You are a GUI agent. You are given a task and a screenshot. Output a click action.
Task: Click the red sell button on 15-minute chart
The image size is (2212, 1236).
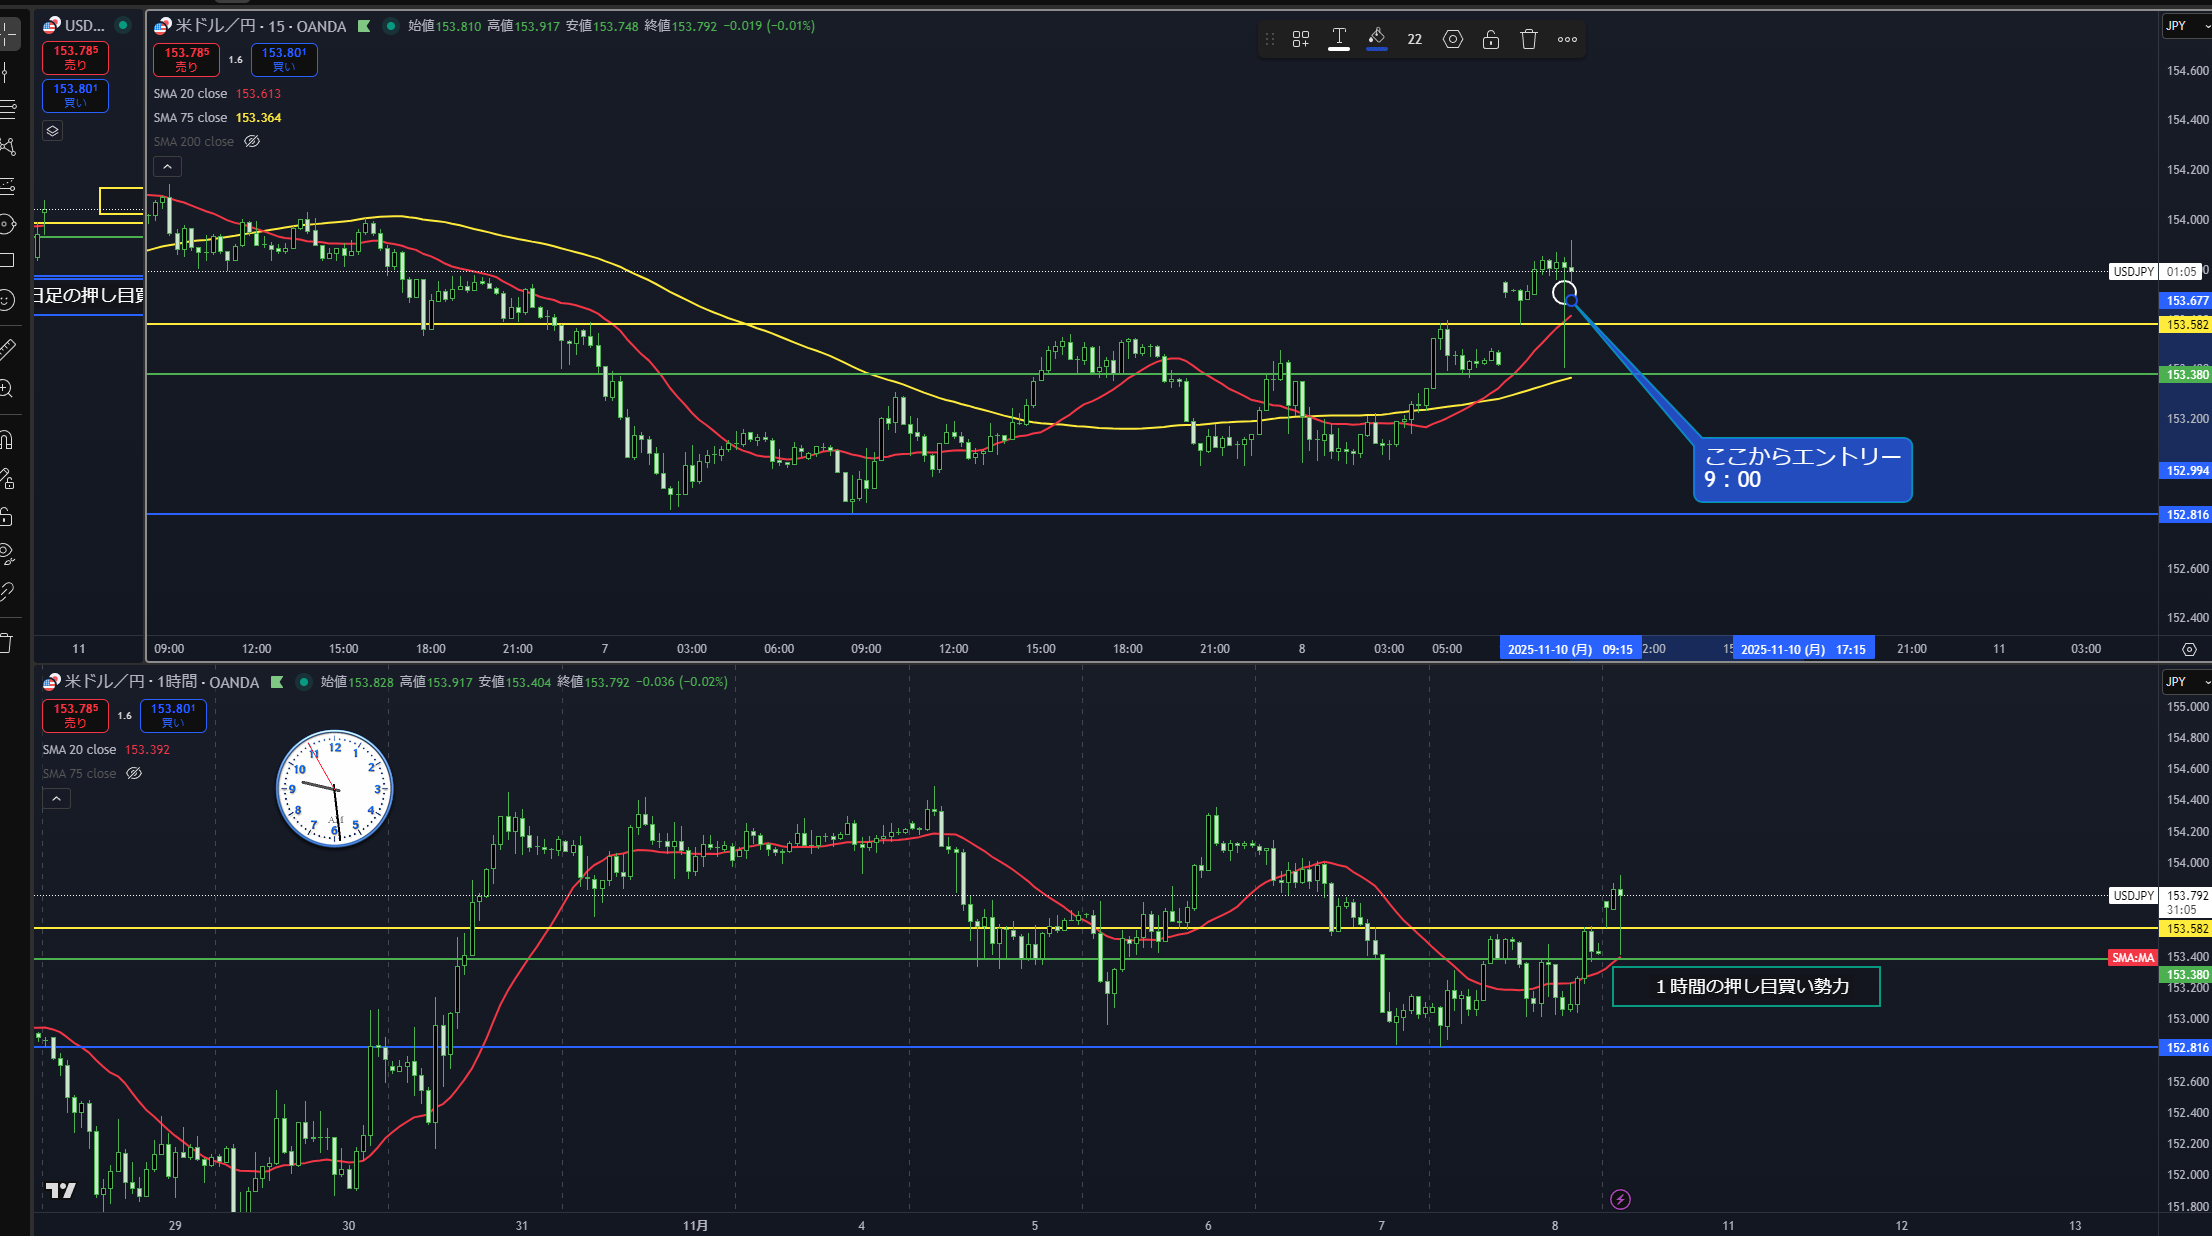pyautogui.click(x=186, y=60)
